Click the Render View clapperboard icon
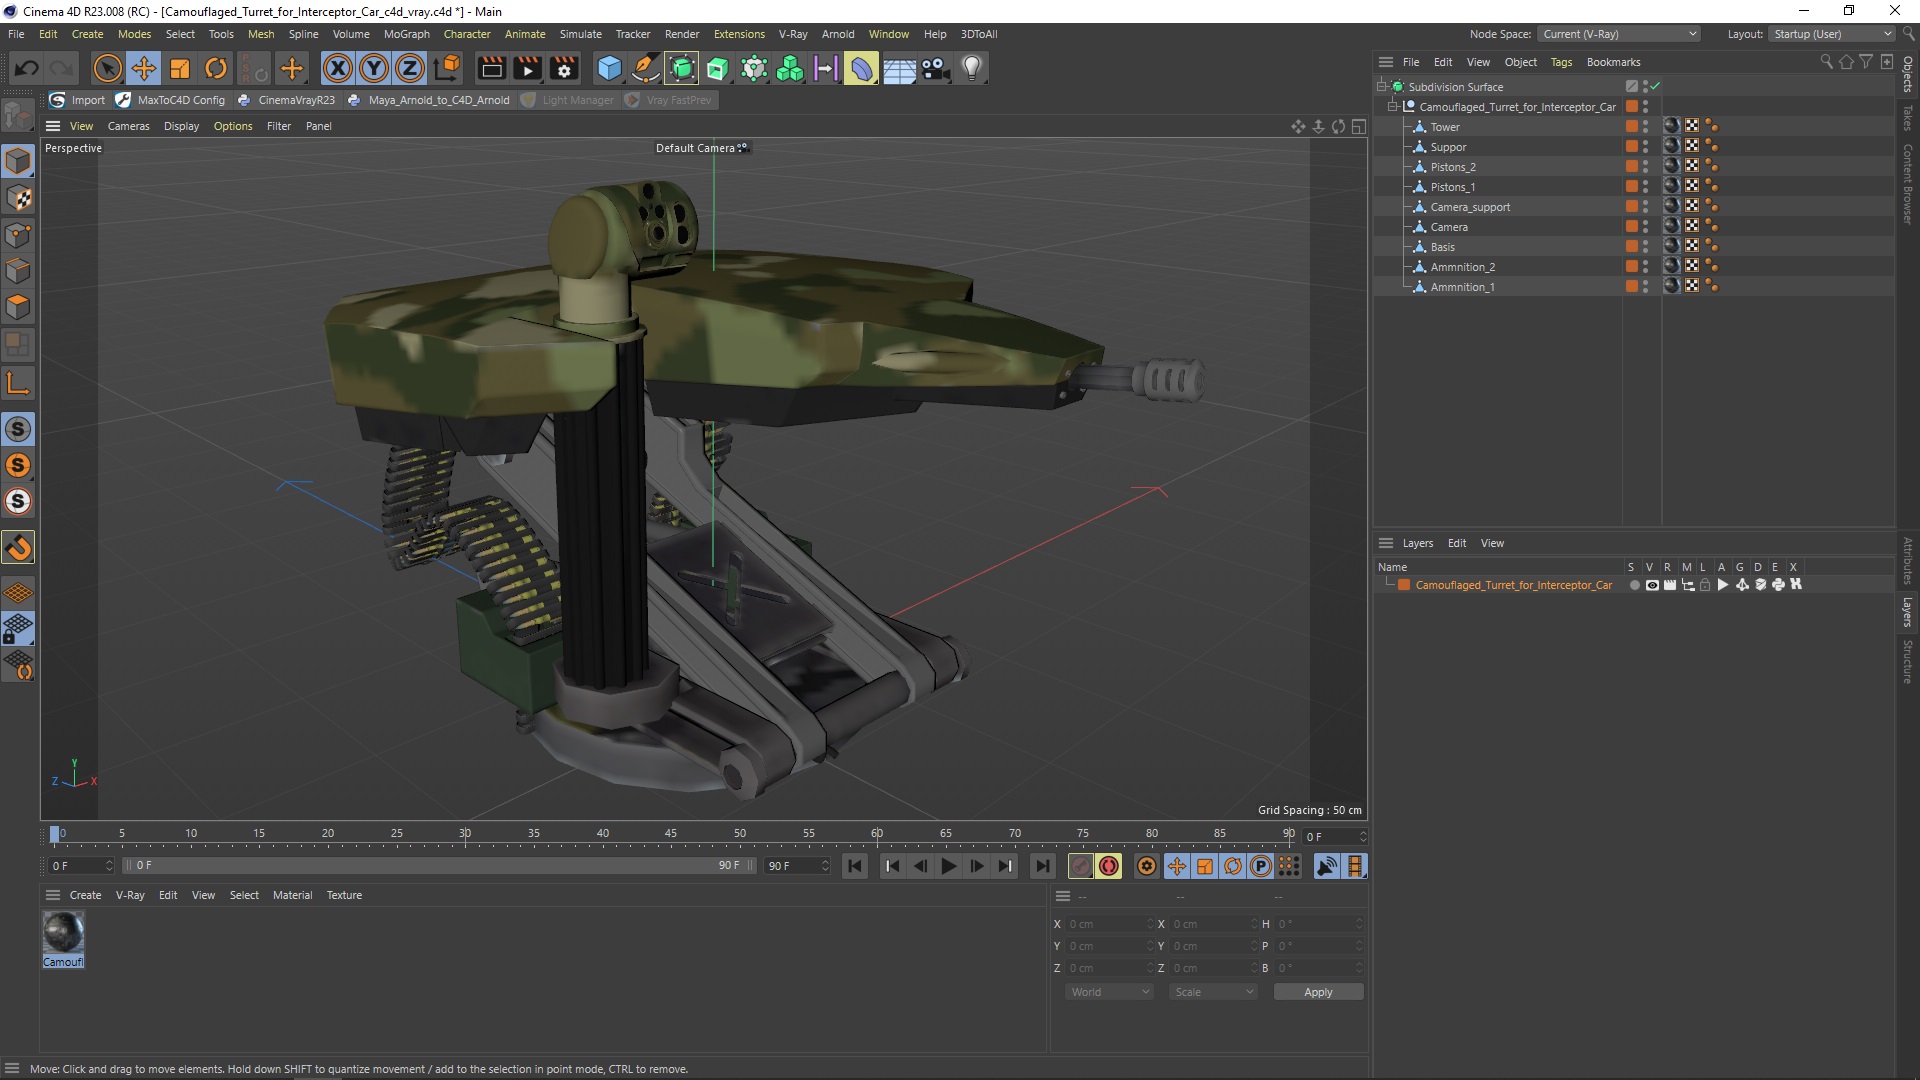This screenshot has width=1920, height=1080. coord(491,68)
